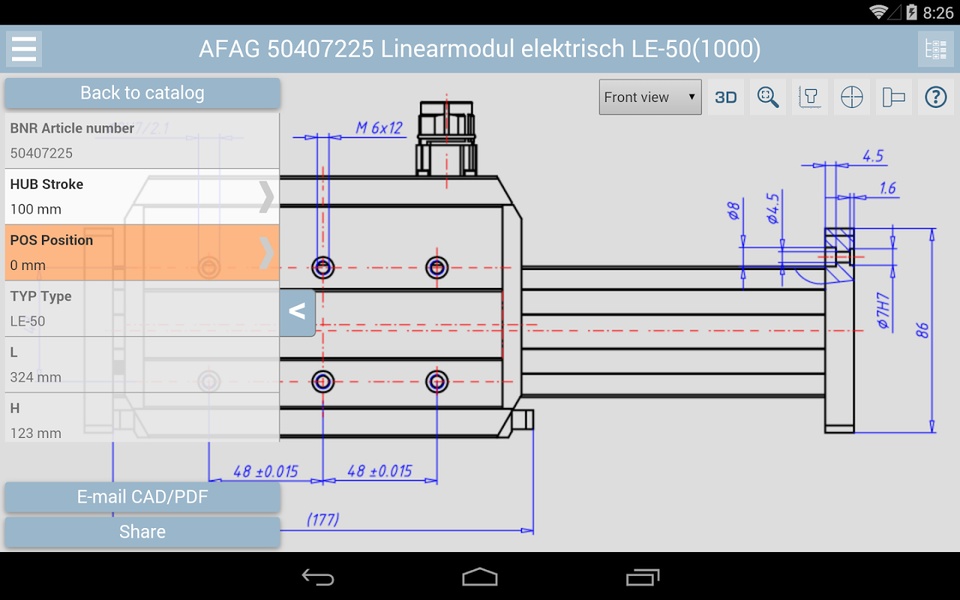
Task: Click the 86 height dimension
Action: click(x=923, y=331)
